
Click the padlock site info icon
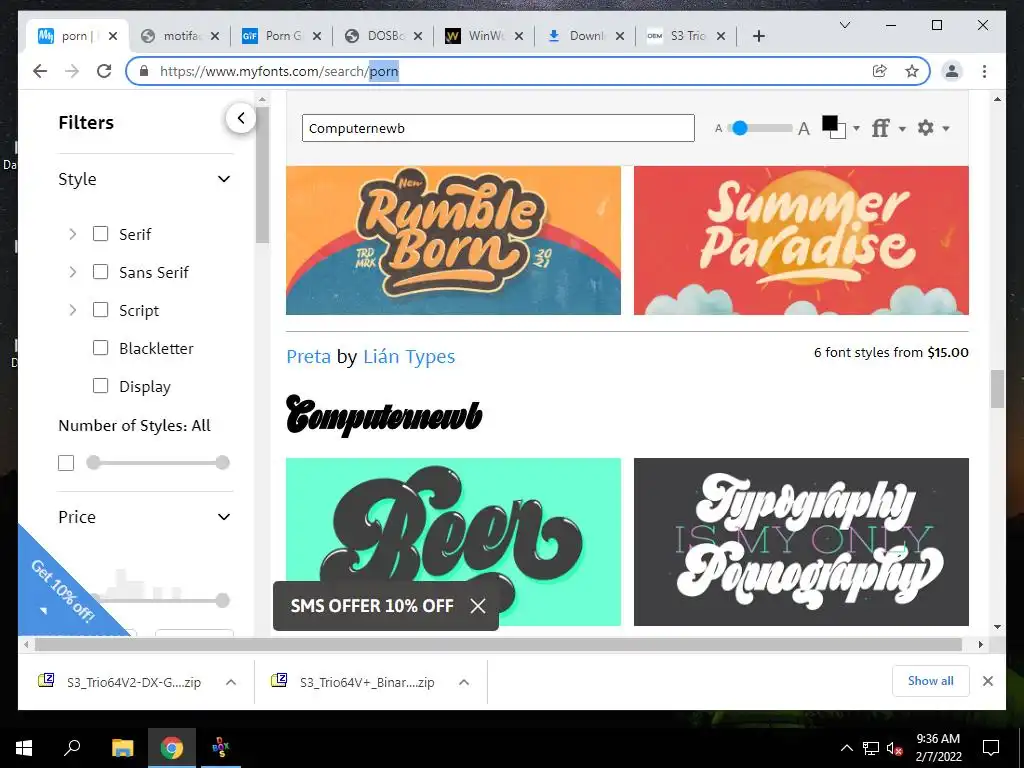(x=144, y=71)
